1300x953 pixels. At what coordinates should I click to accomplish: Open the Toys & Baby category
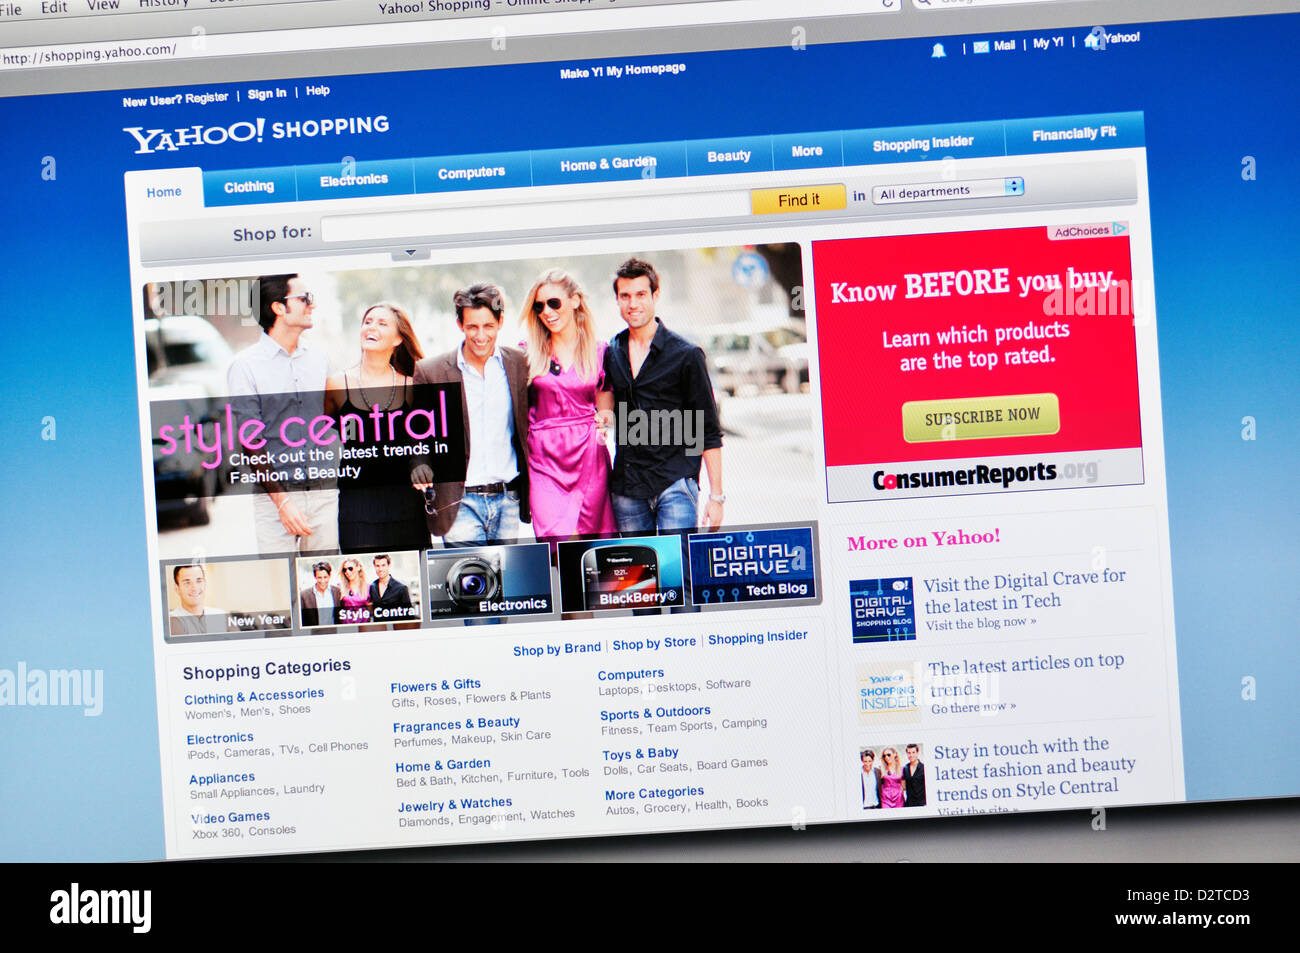(x=641, y=754)
